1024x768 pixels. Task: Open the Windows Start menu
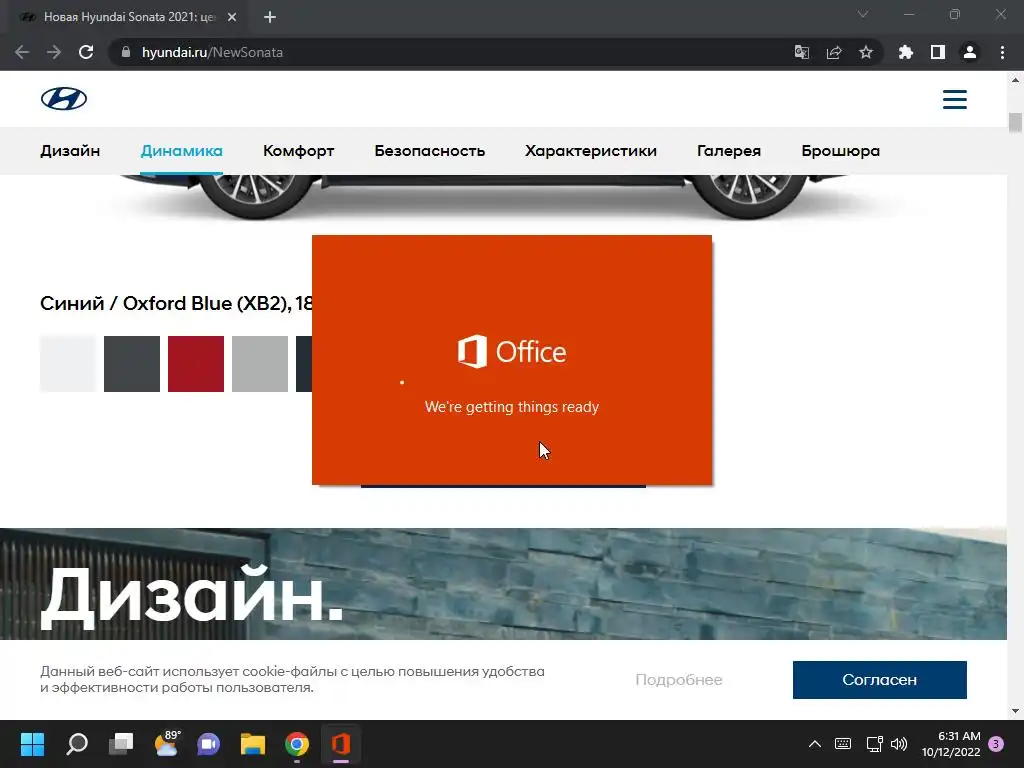pyautogui.click(x=32, y=744)
